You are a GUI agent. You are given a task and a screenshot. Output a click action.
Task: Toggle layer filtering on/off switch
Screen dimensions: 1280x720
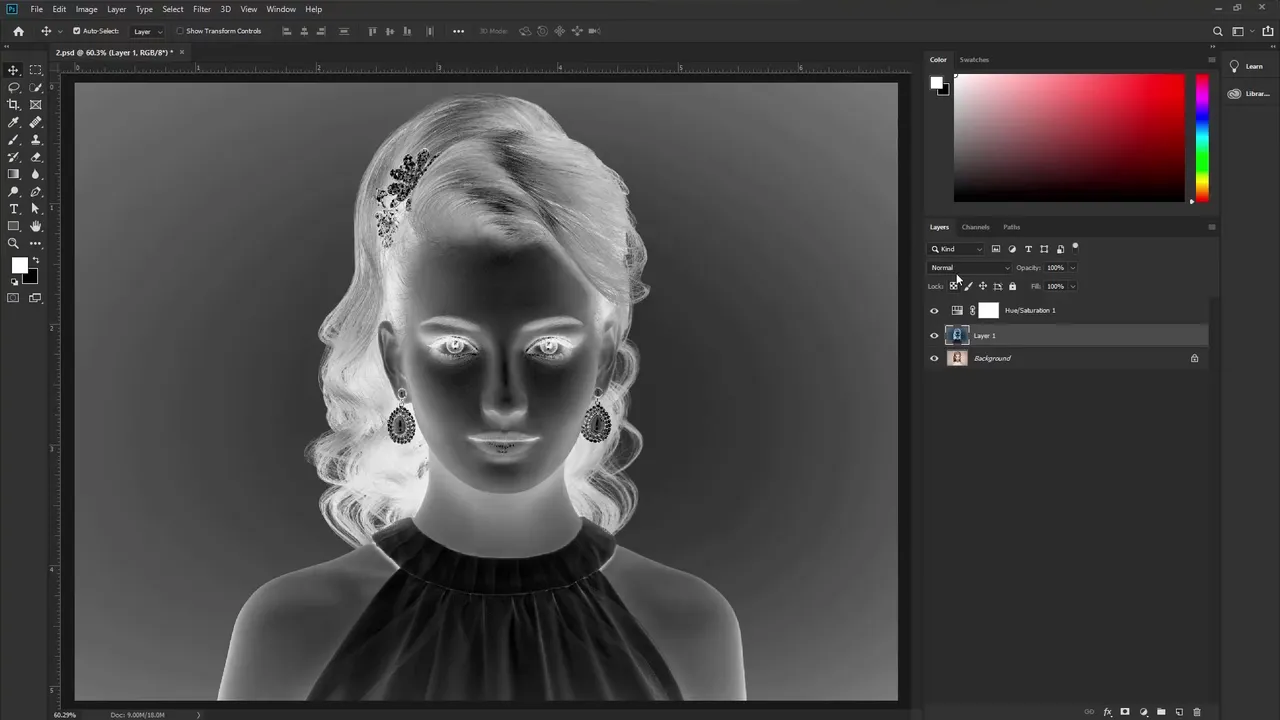coord(1075,246)
